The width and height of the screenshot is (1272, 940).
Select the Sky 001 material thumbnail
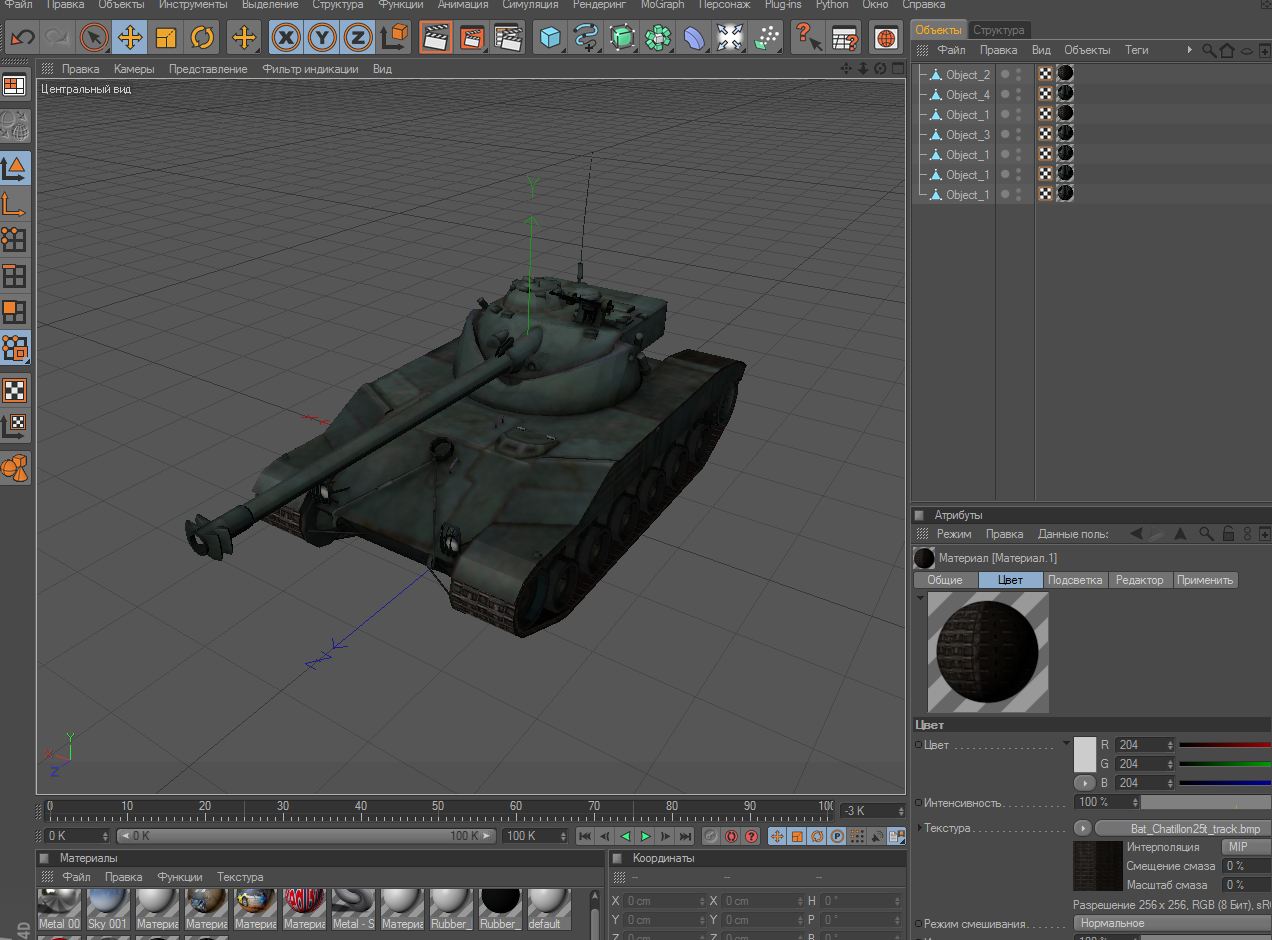pos(108,908)
